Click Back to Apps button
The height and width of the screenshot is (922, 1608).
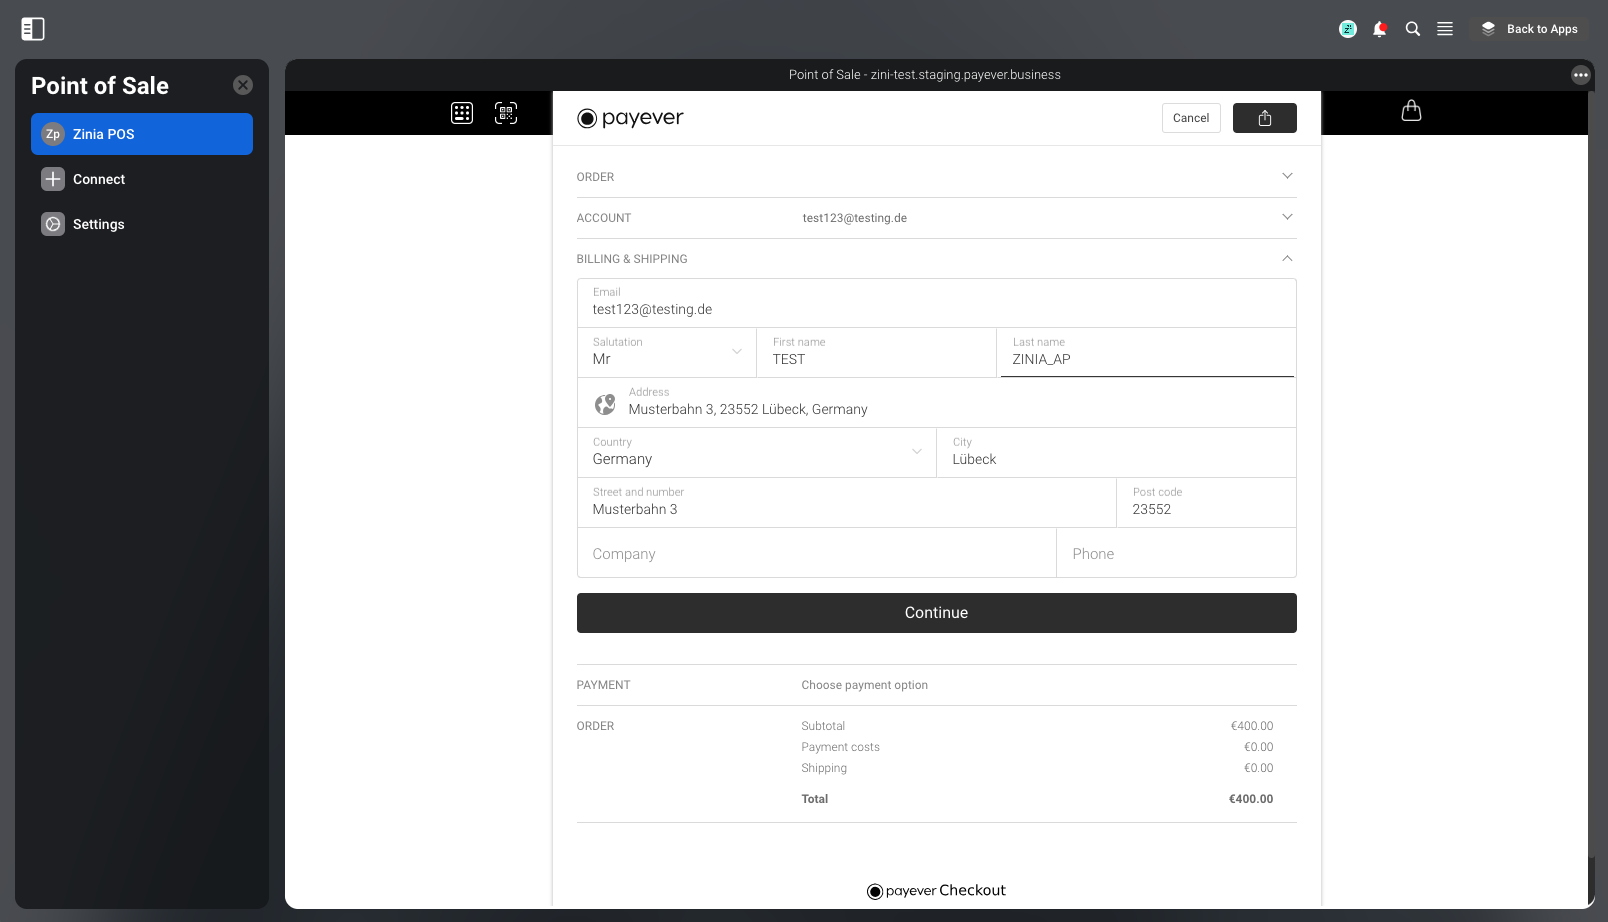[1530, 29]
